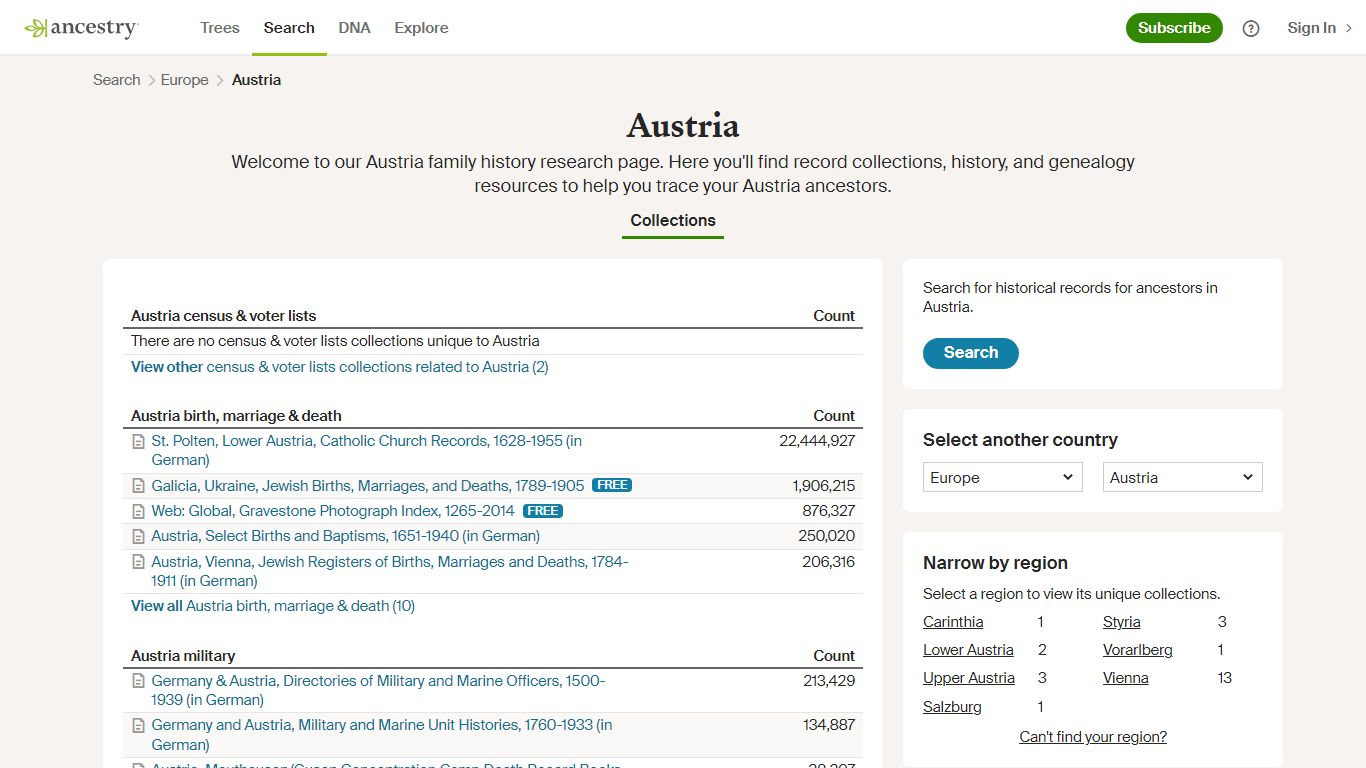Click the document icon beside Military Unit Histories
The width and height of the screenshot is (1366, 768).
pyautogui.click(x=139, y=725)
